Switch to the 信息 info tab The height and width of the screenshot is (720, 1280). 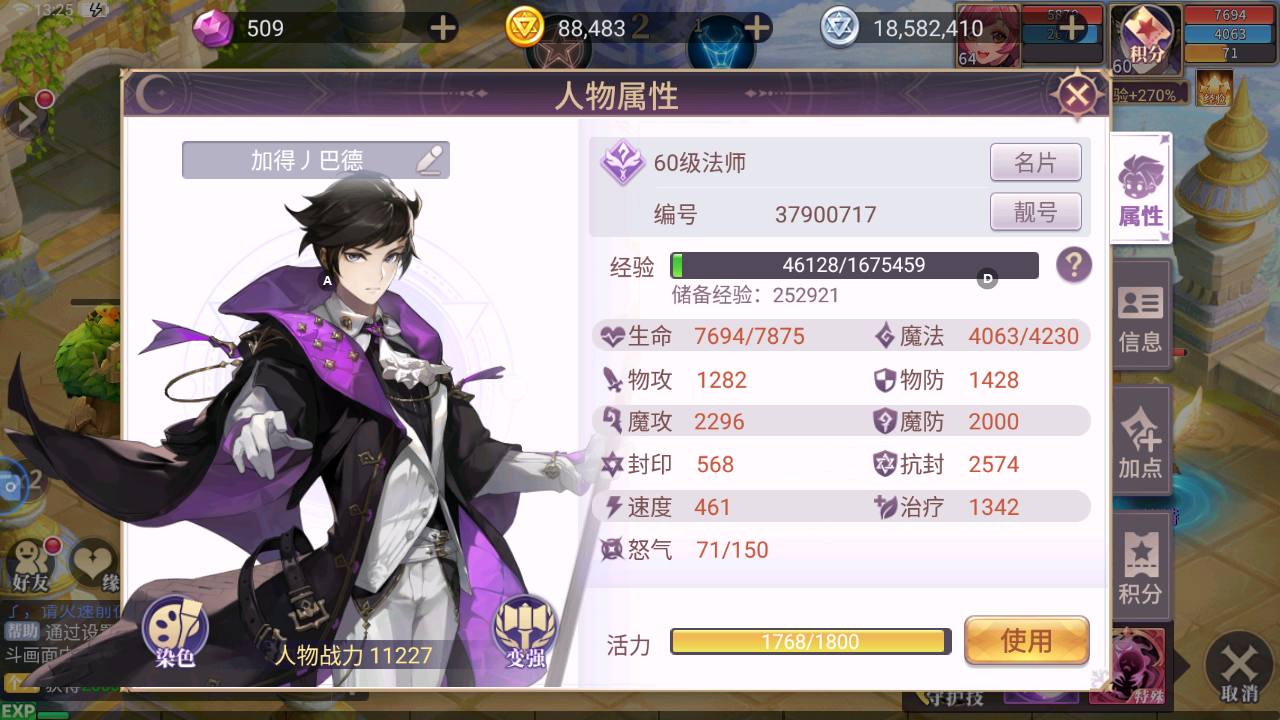coord(1140,318)
